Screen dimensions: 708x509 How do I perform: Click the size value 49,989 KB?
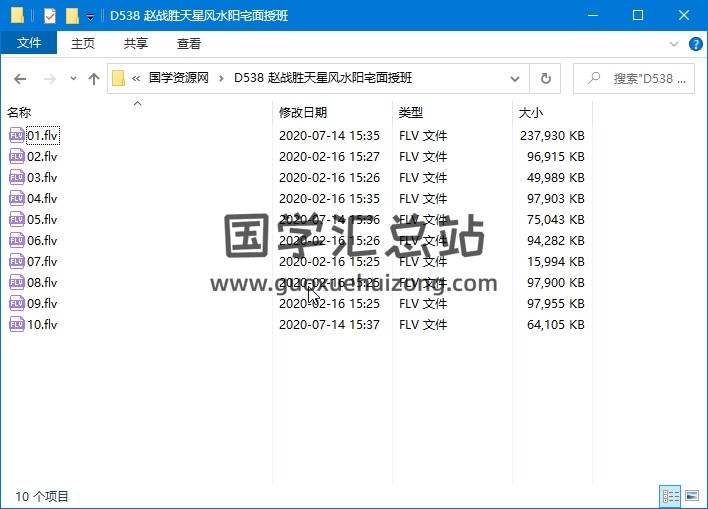(x=556, y=177)
